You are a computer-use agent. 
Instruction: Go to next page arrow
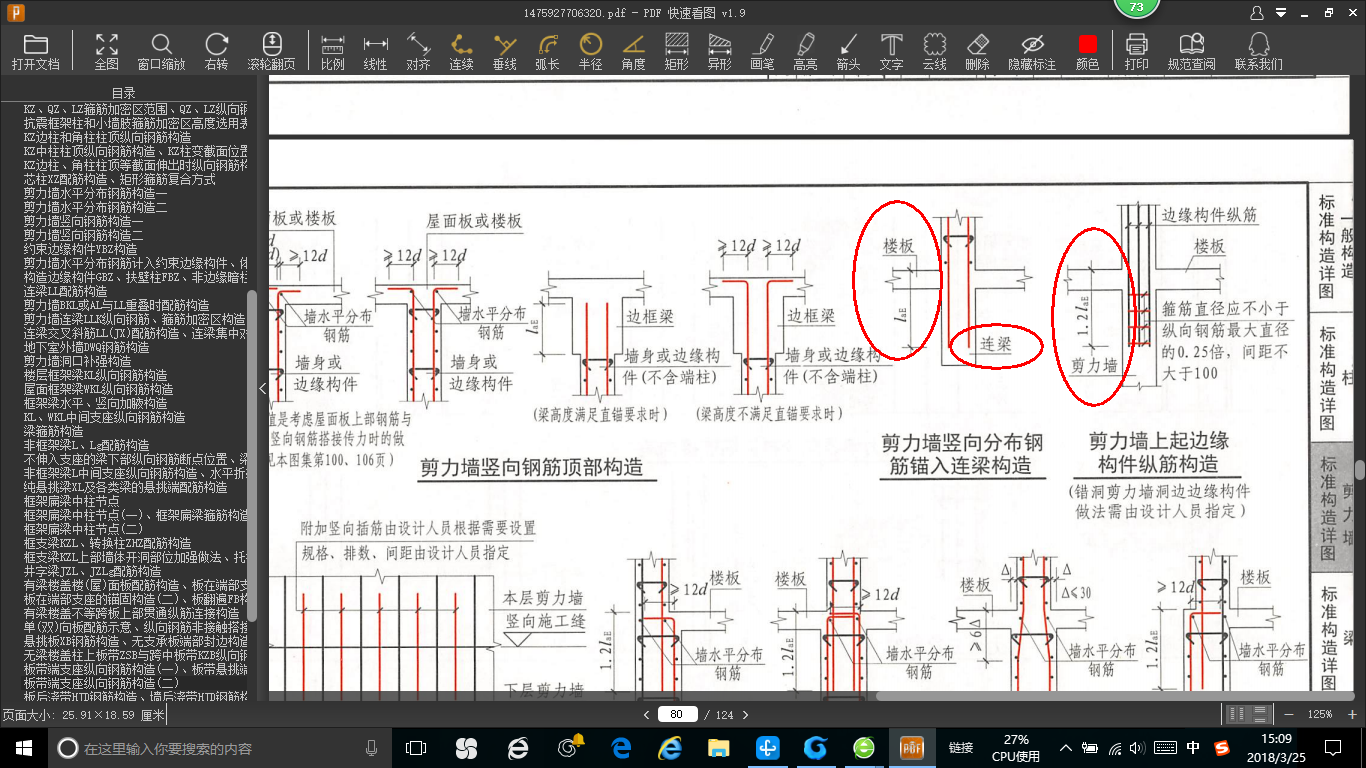745,714
